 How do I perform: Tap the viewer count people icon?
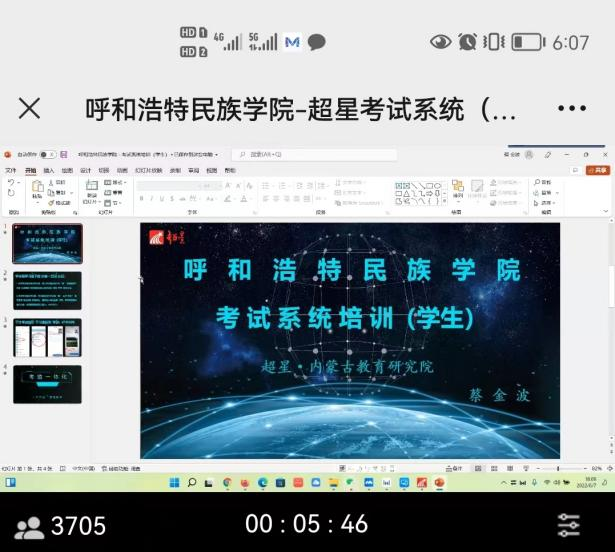click(x=29, y=525)
